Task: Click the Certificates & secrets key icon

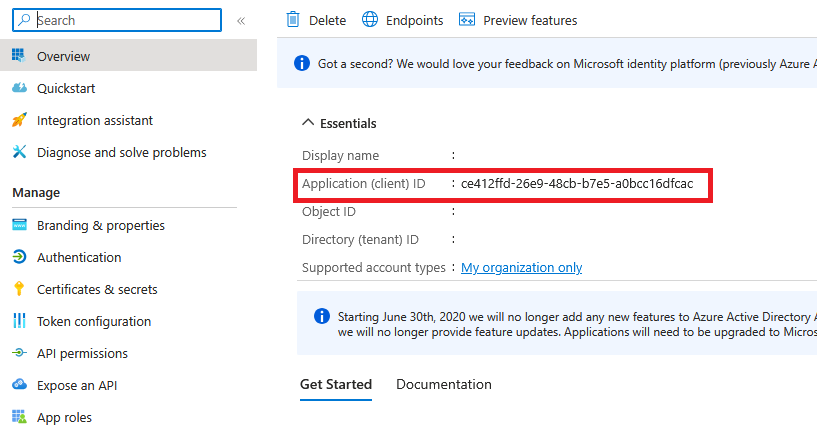Action: pos(19,290)
